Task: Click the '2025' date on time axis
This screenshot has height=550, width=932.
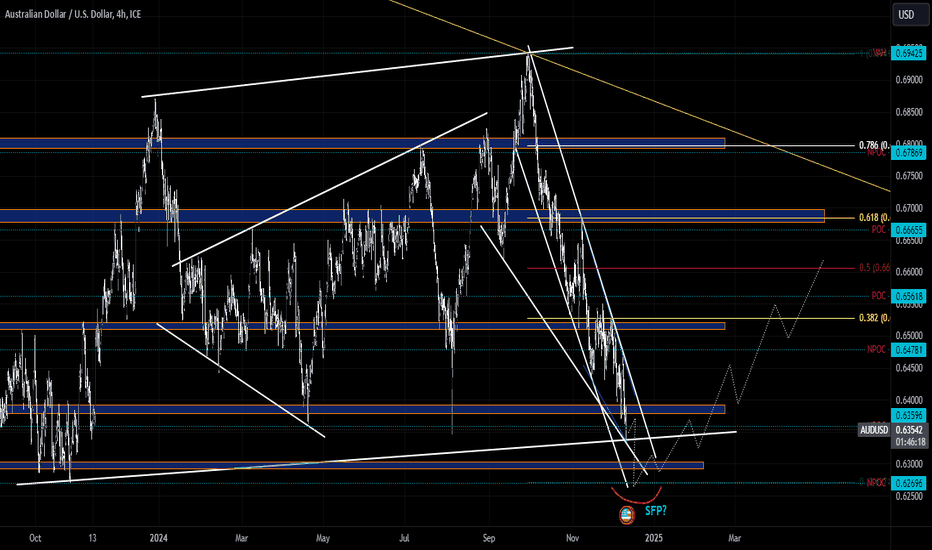Action: [654, 538]
